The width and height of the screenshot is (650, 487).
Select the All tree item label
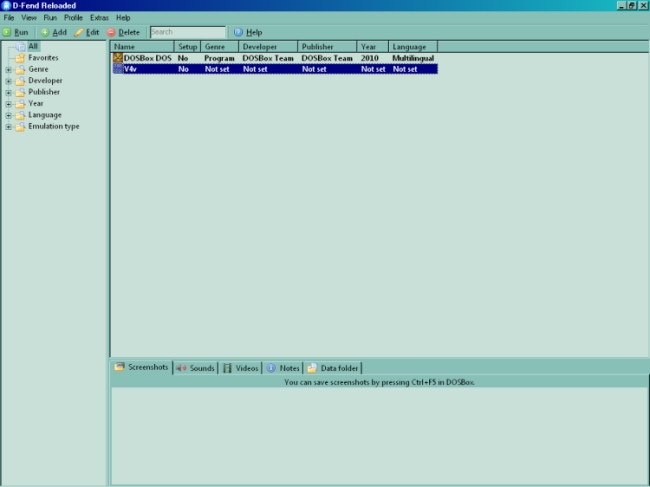pos(33,46)
